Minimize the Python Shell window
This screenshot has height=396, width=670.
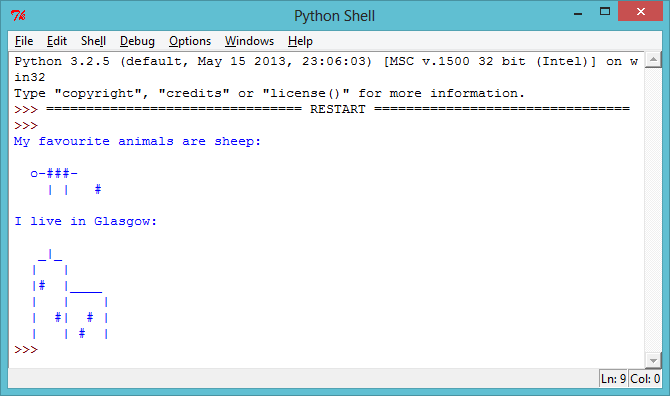click(x=578, y=13)
